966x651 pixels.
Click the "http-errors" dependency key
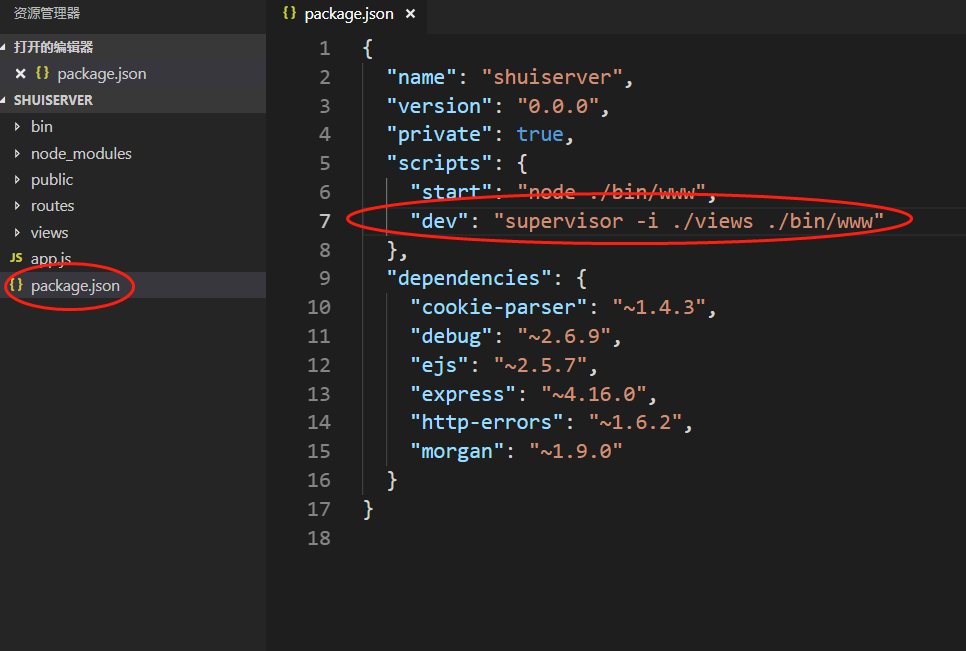coord(487,423)
